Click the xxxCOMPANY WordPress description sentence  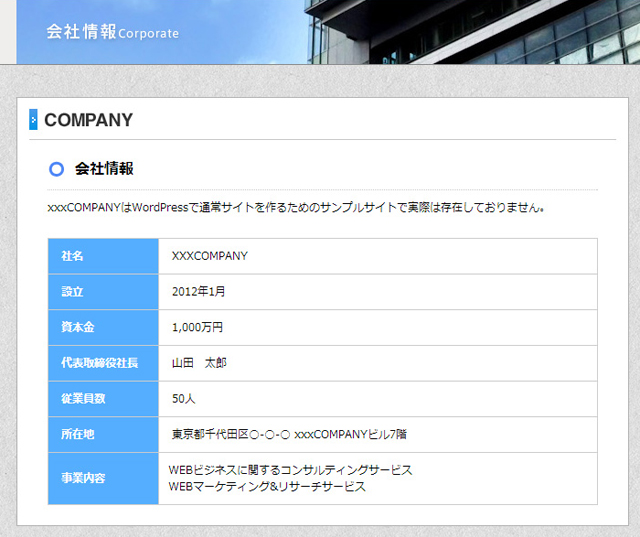click(296, 209)
